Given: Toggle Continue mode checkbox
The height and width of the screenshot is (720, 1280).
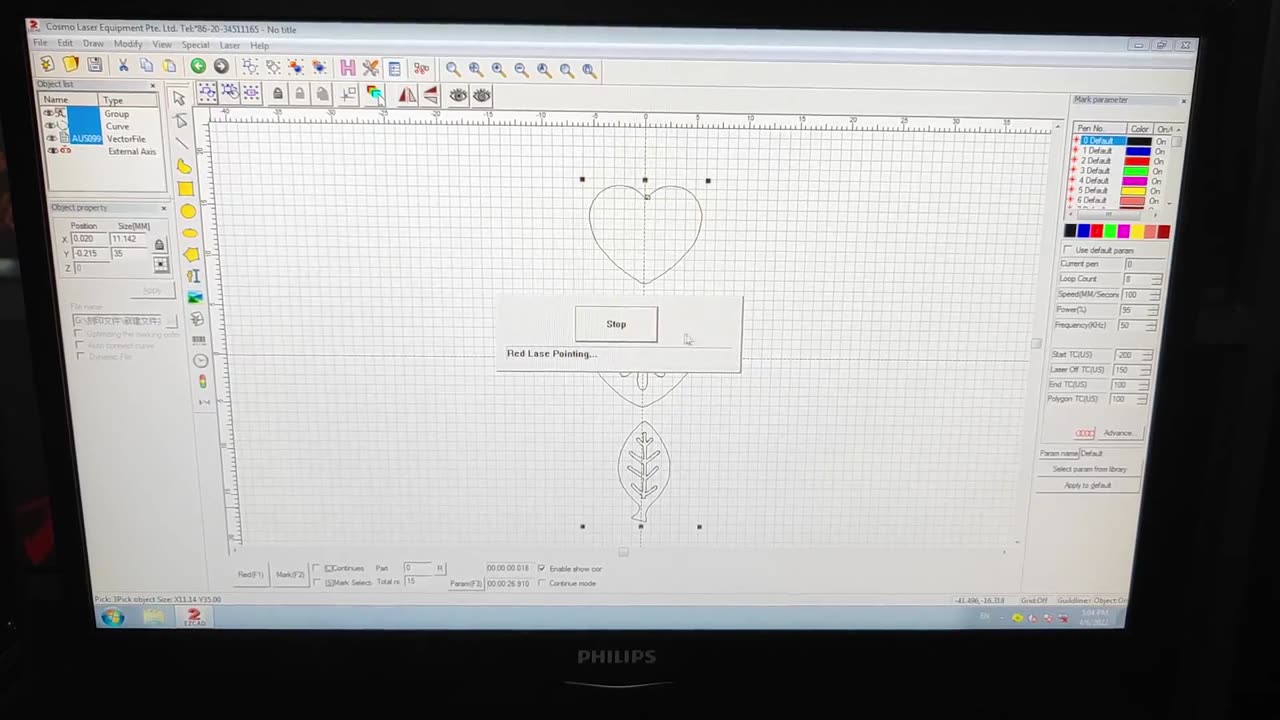Looking at the screenshot, I should coord(541,583).
